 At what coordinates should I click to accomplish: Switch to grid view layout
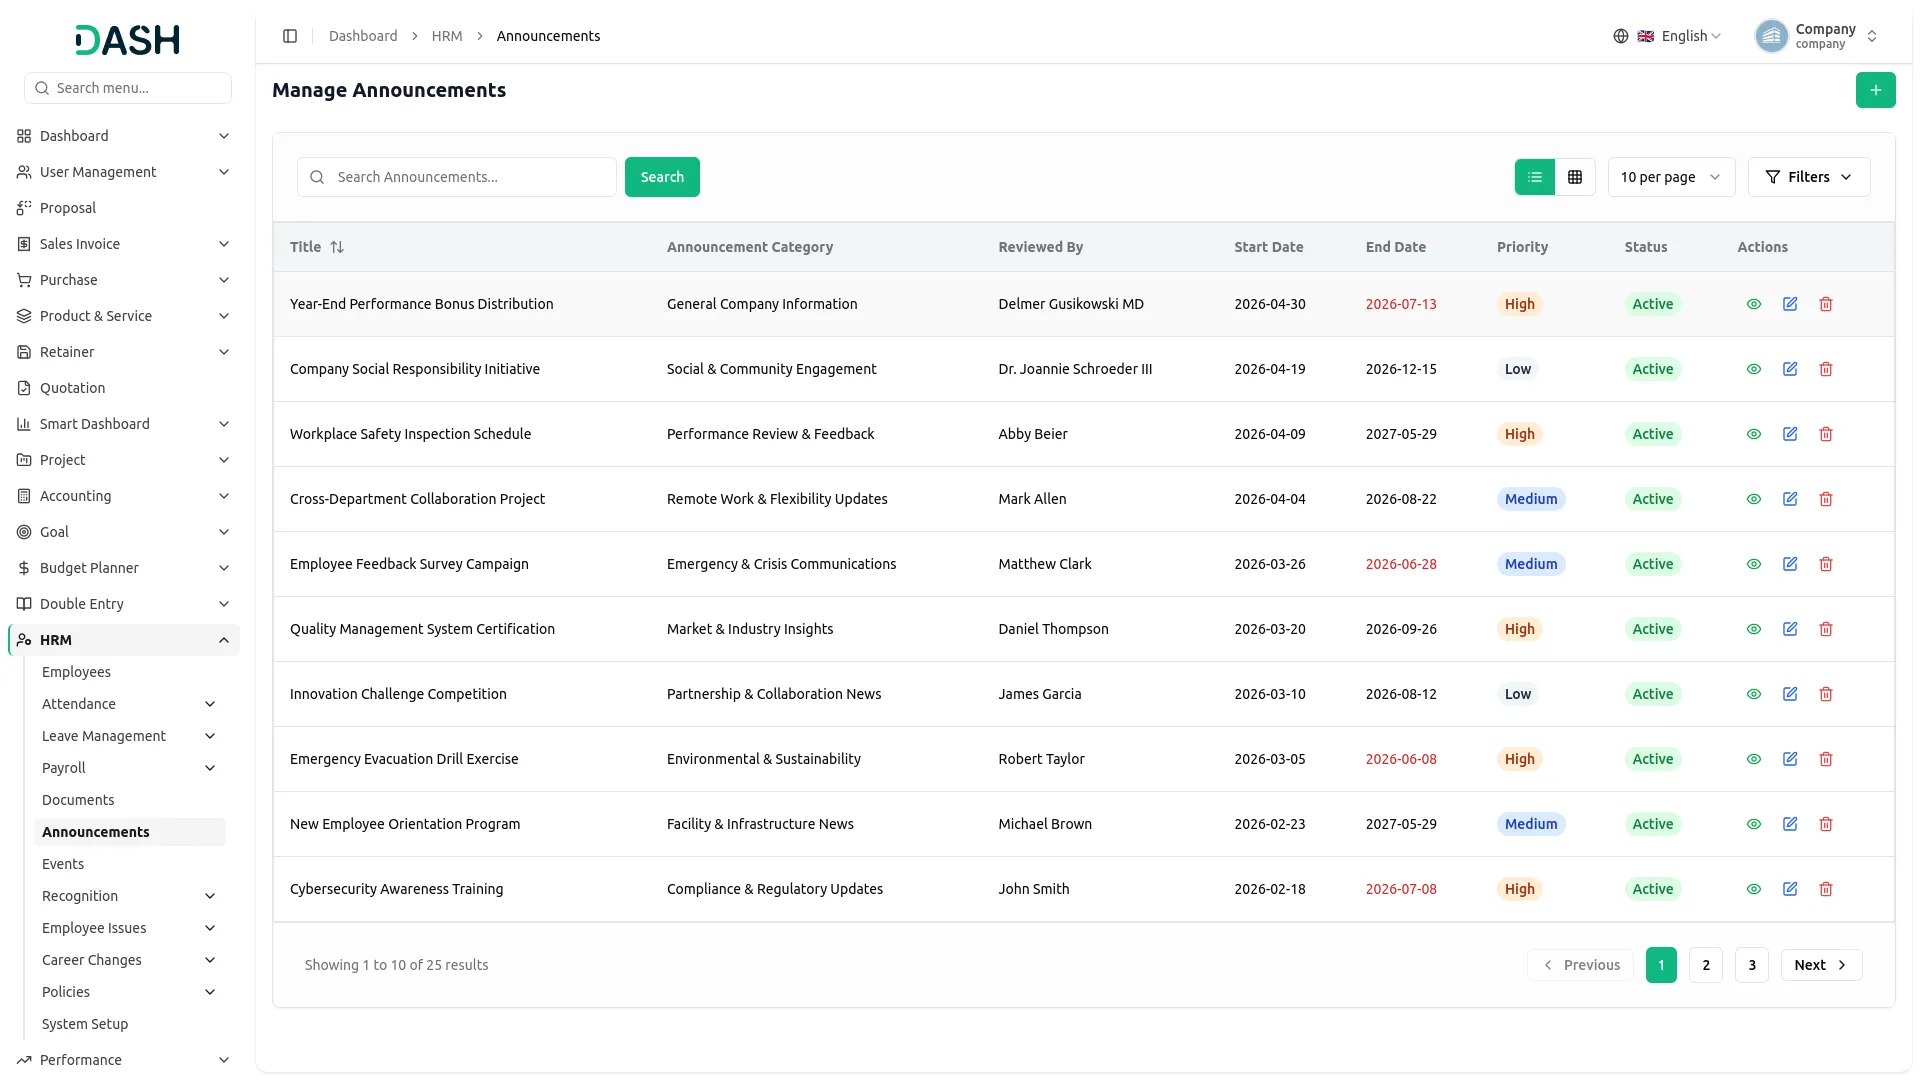click(x=1575, y=177)
